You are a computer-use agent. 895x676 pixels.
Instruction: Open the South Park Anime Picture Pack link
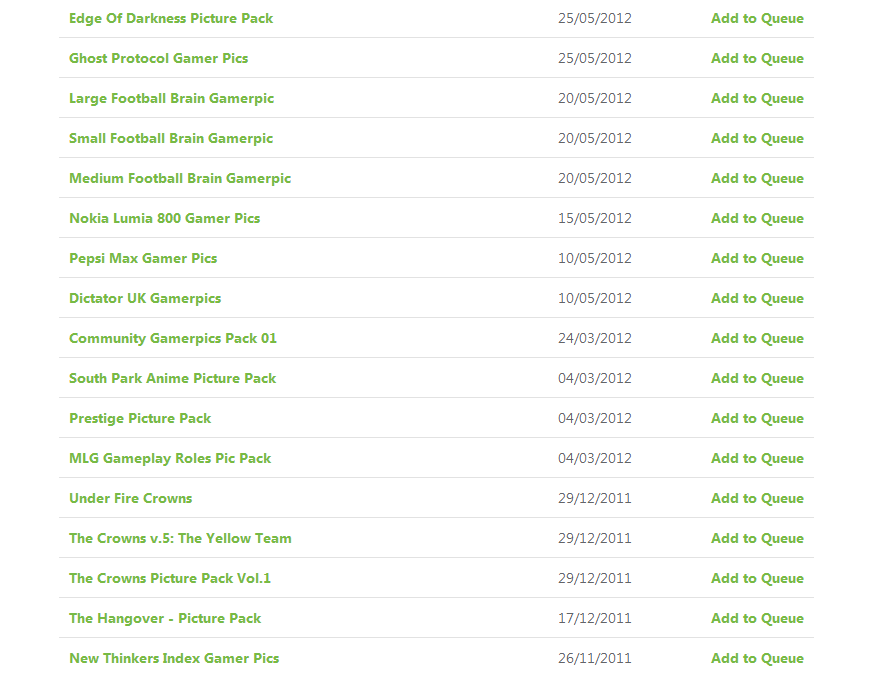tap(172, 378)
